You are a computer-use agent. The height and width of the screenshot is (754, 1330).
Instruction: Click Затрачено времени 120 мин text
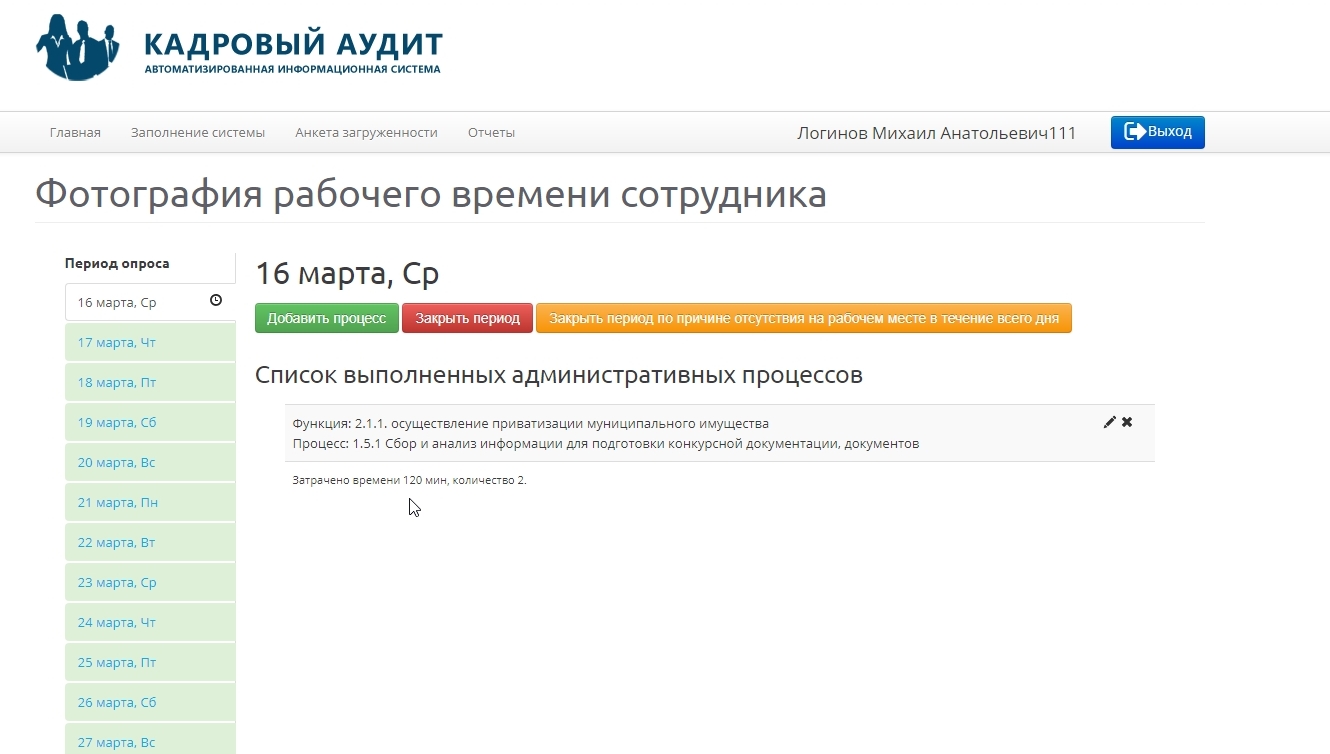point(409,480)
